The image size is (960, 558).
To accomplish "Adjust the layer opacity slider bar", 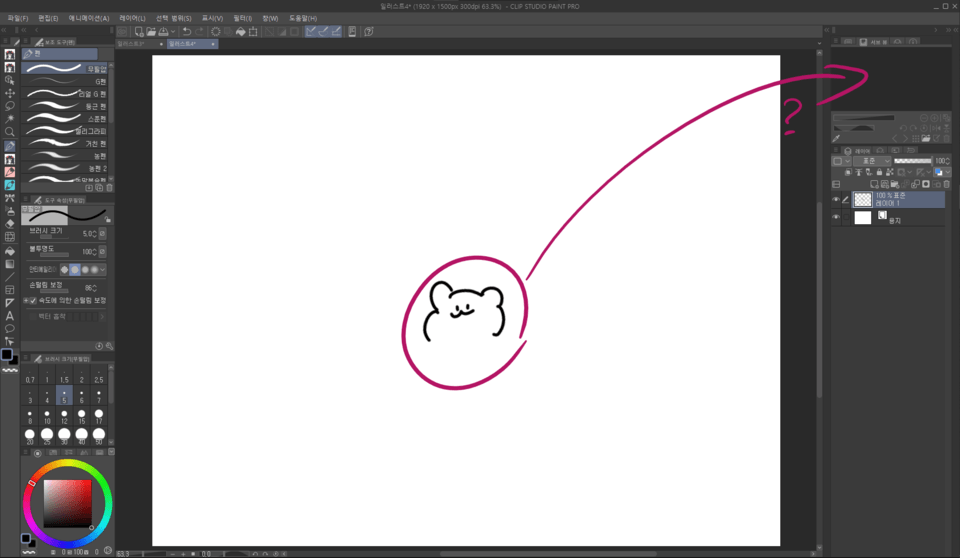I will (x=913, y=161).
